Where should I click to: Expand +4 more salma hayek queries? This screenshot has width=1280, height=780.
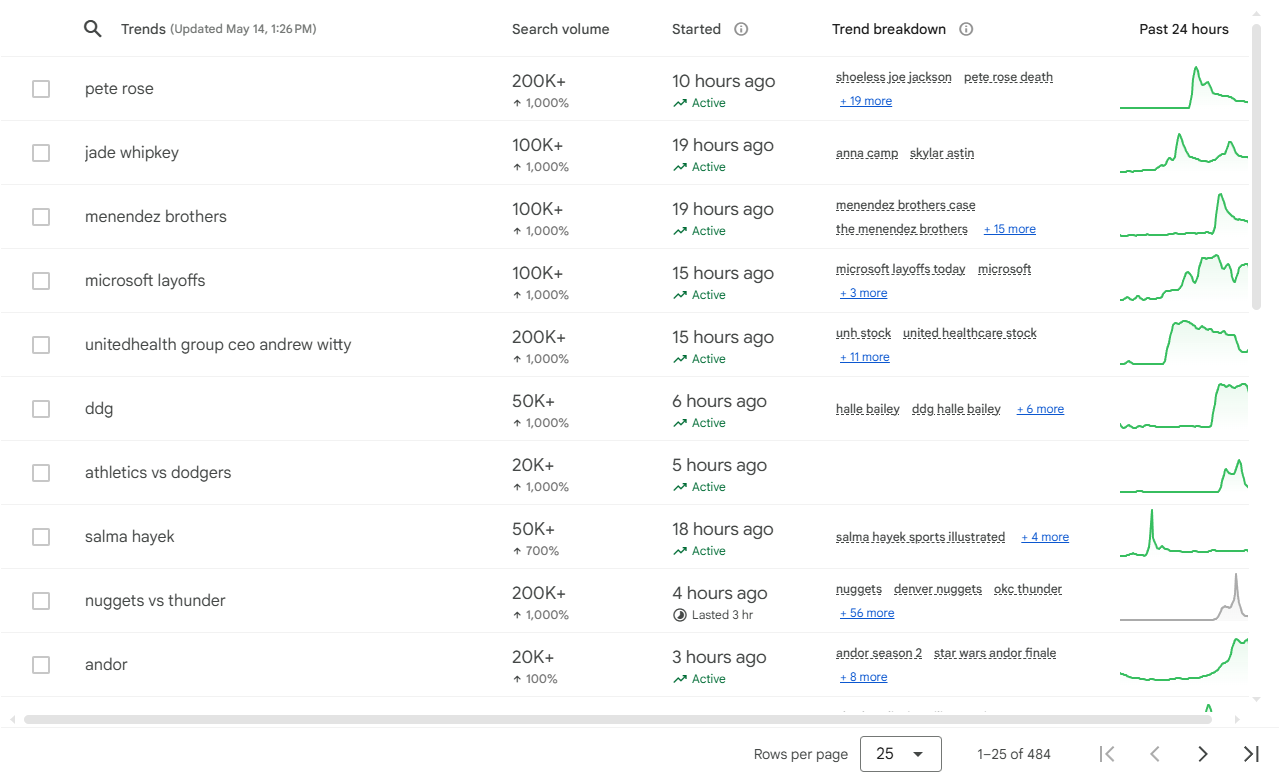pyautogui.click(x=1045, y=537)
